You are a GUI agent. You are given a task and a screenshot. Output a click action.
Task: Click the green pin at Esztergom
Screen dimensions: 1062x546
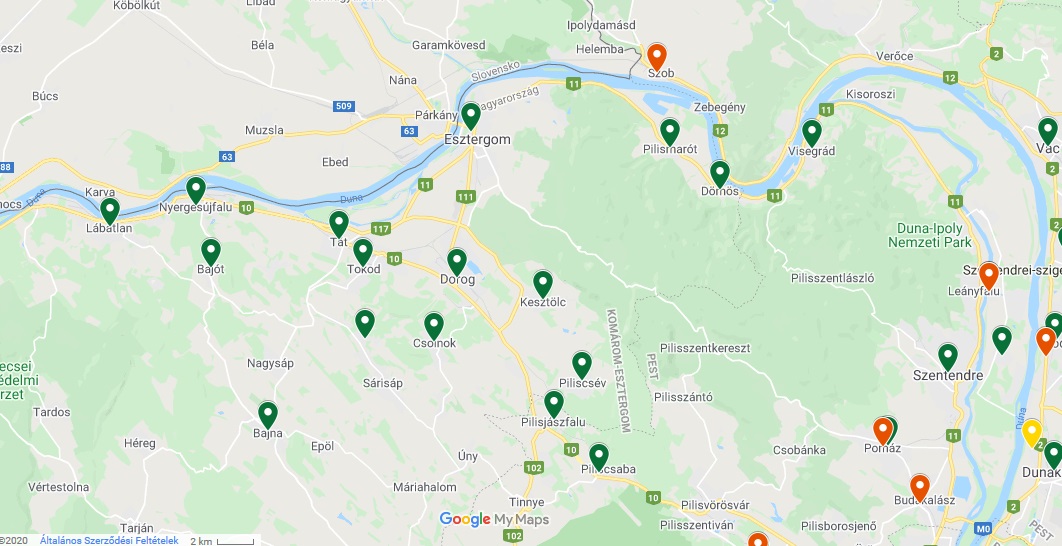pyautogui.click(x=471, y=116)
